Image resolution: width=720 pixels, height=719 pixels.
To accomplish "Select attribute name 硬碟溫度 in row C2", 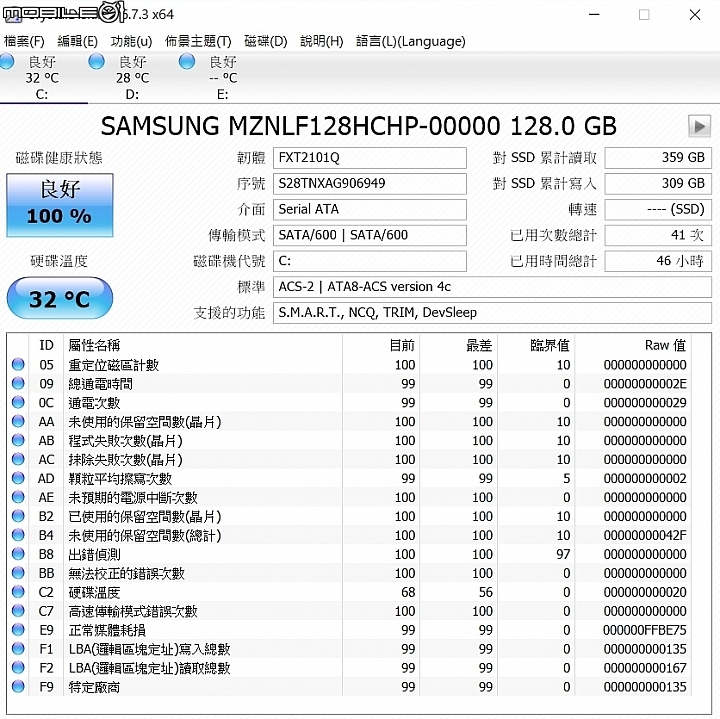I will pyautogui.click(x=94, y=592).
